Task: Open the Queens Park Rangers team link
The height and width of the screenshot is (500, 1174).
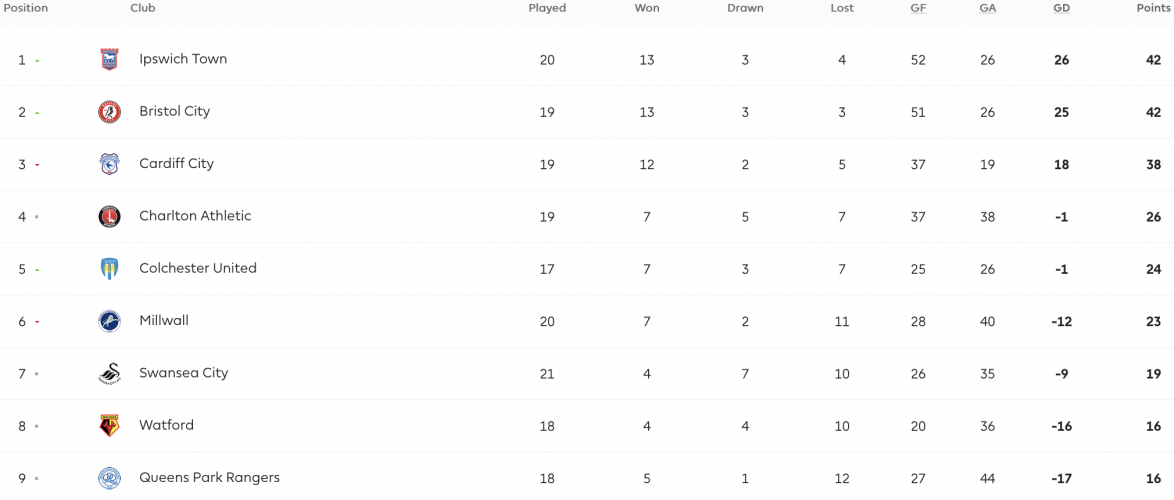Action: (x=210, y=478)
